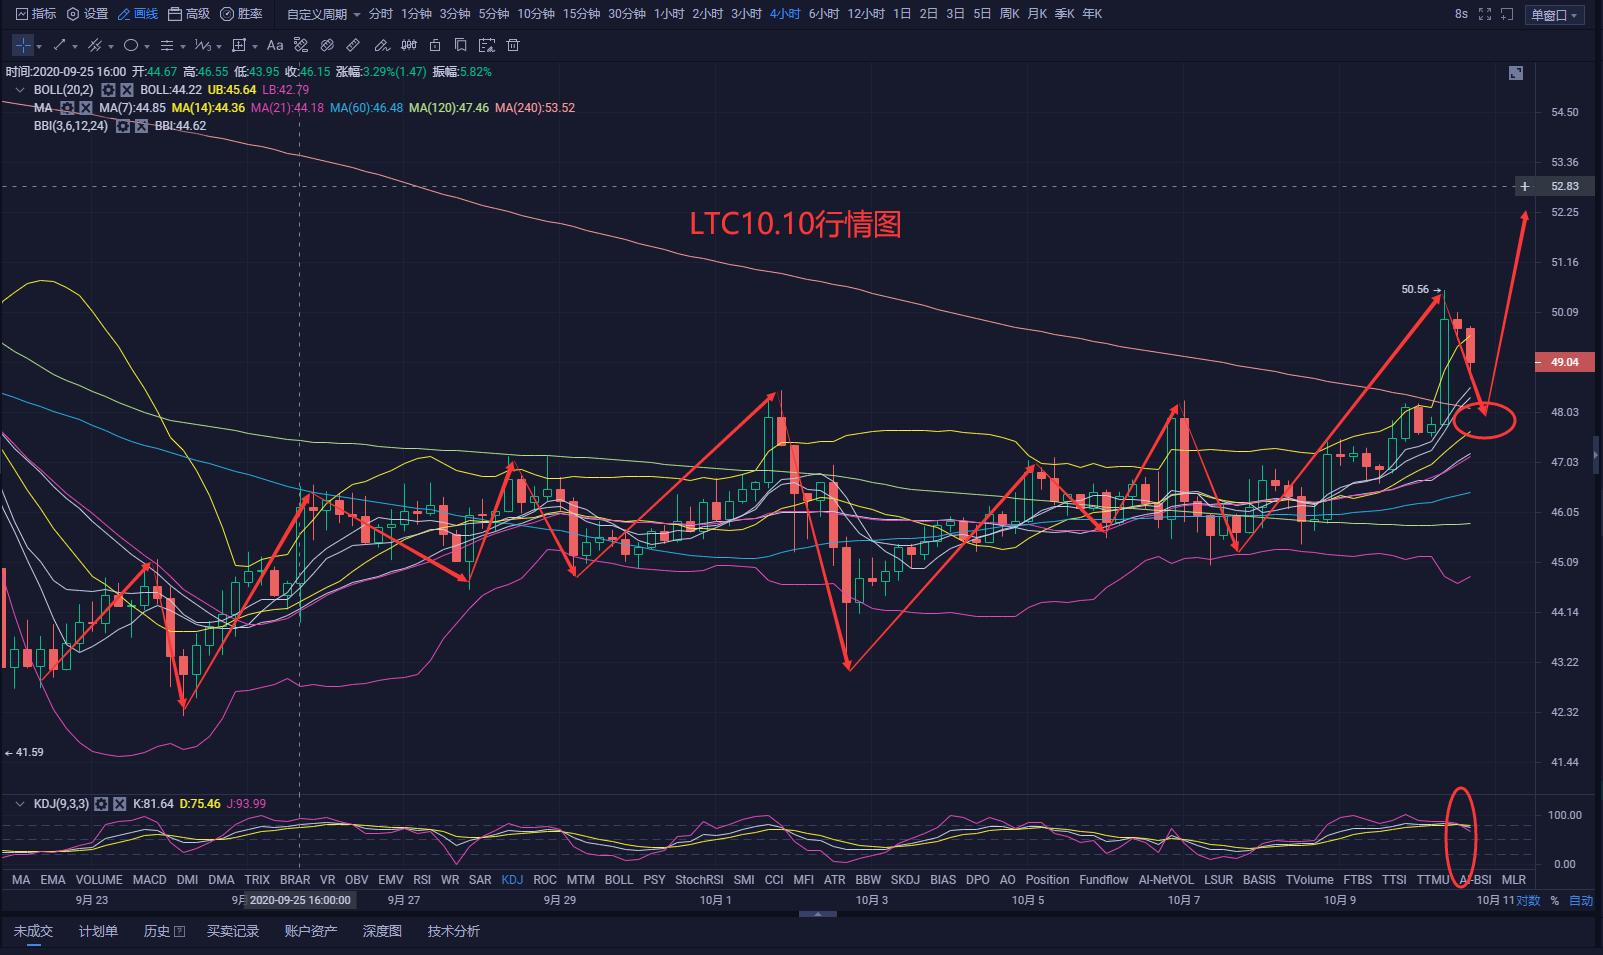Select the ellipse shape drawing tool

(130, 45)
